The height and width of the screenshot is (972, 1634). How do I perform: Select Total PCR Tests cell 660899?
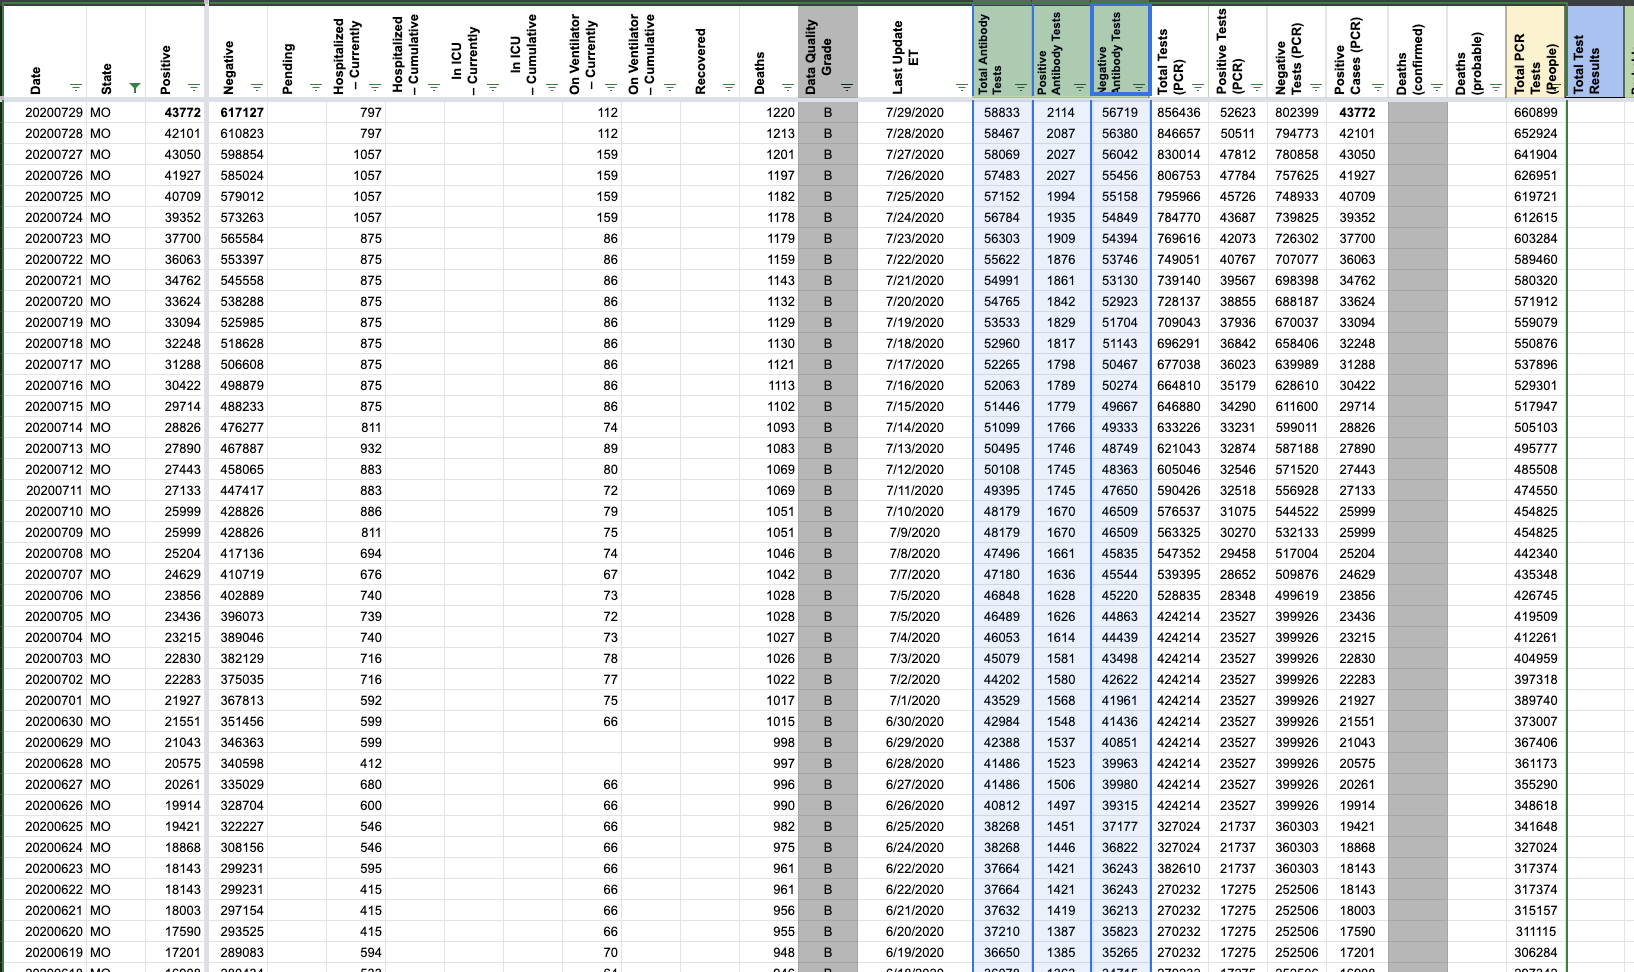[x=1535, y=113]
